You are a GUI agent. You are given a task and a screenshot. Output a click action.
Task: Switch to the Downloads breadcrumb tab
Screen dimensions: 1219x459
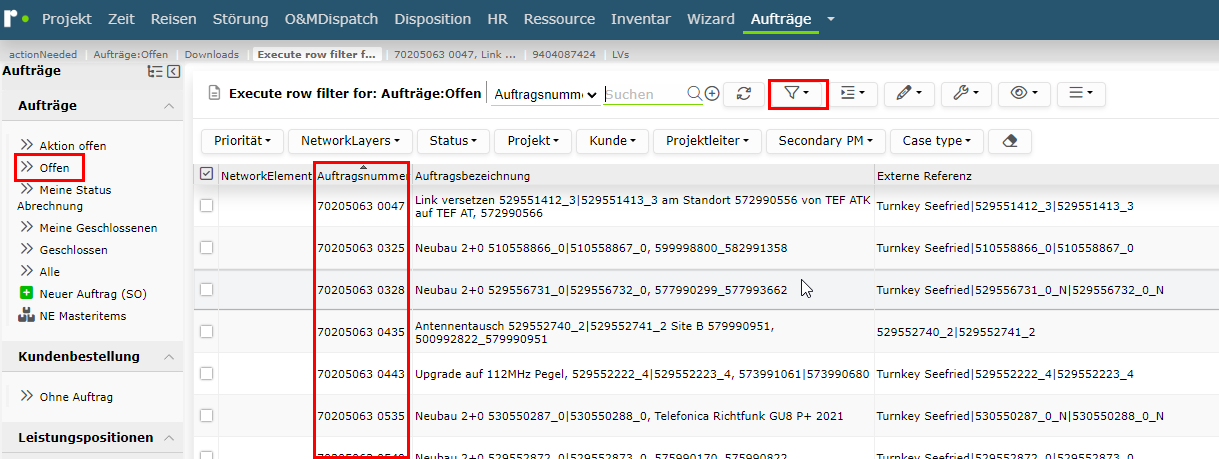pos(212,54)
